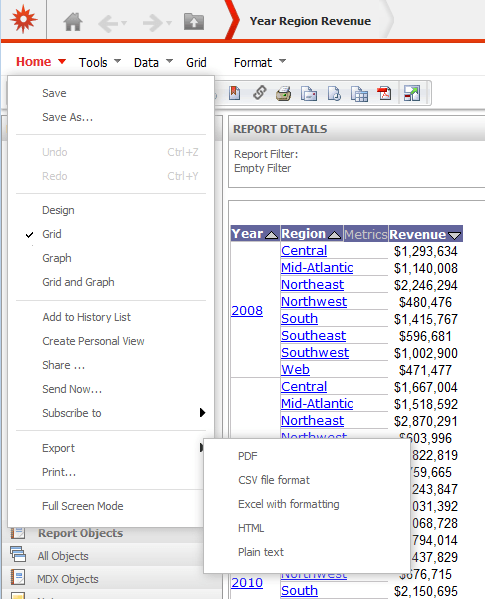Viewport: 485px width, 599px height.
Task: Sort by the Revenue column descending arrow
Action: pos(454,236)
